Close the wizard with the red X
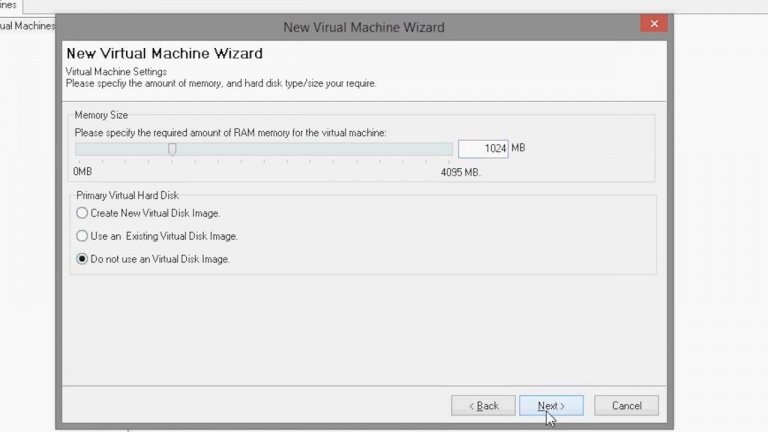The image size is (768, 432). pos(654,24)
